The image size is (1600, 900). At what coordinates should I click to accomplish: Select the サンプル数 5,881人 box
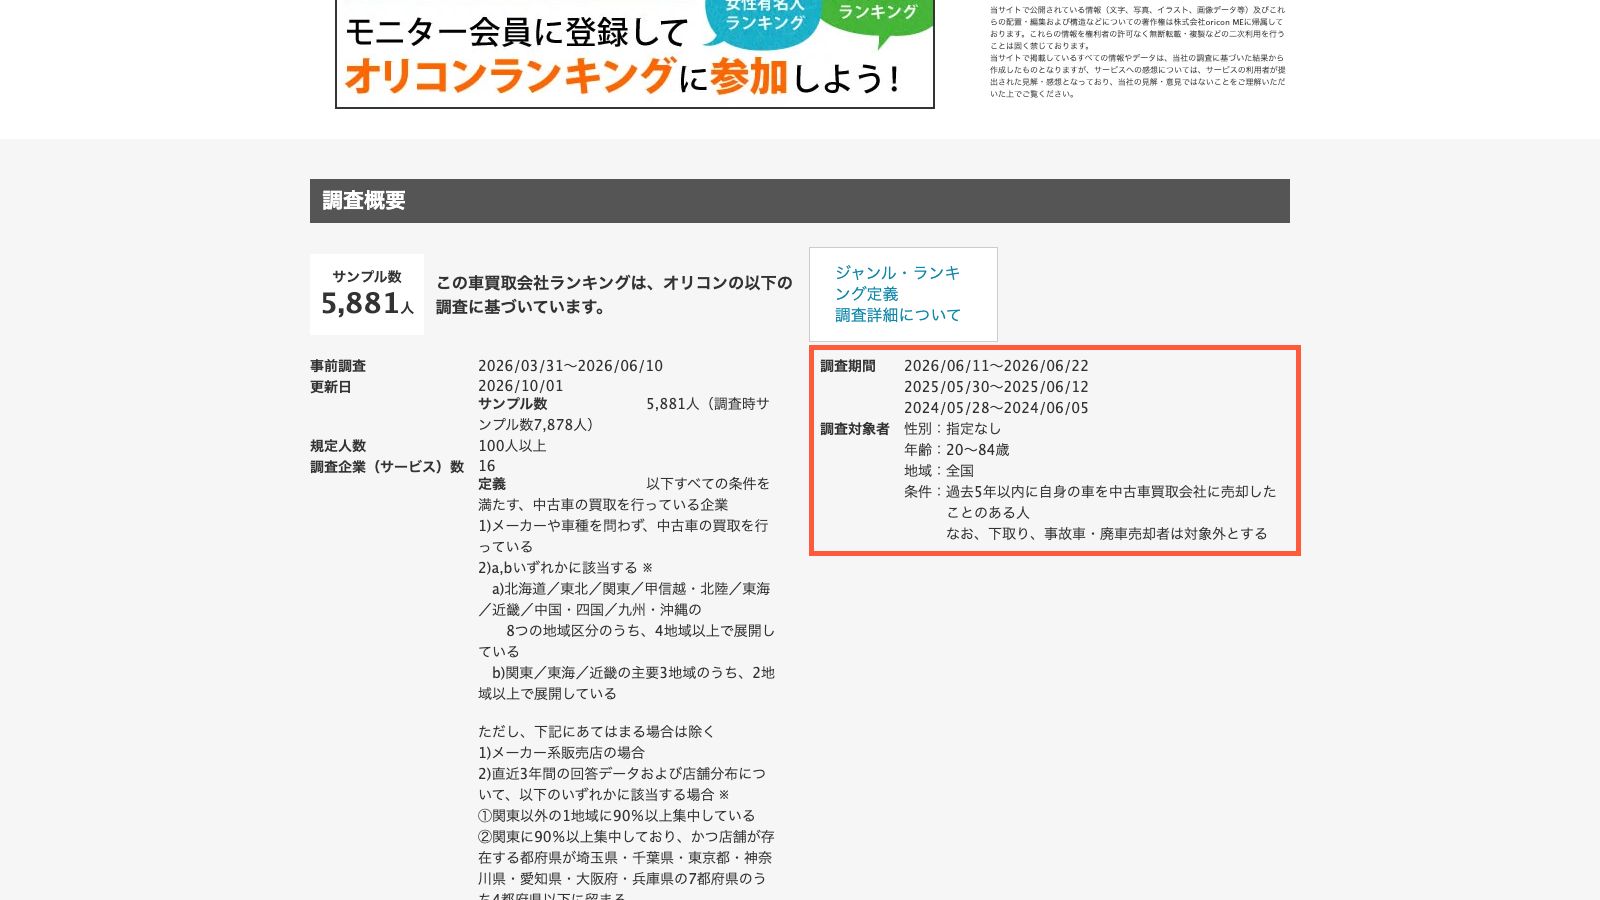(x=367, y=294)
